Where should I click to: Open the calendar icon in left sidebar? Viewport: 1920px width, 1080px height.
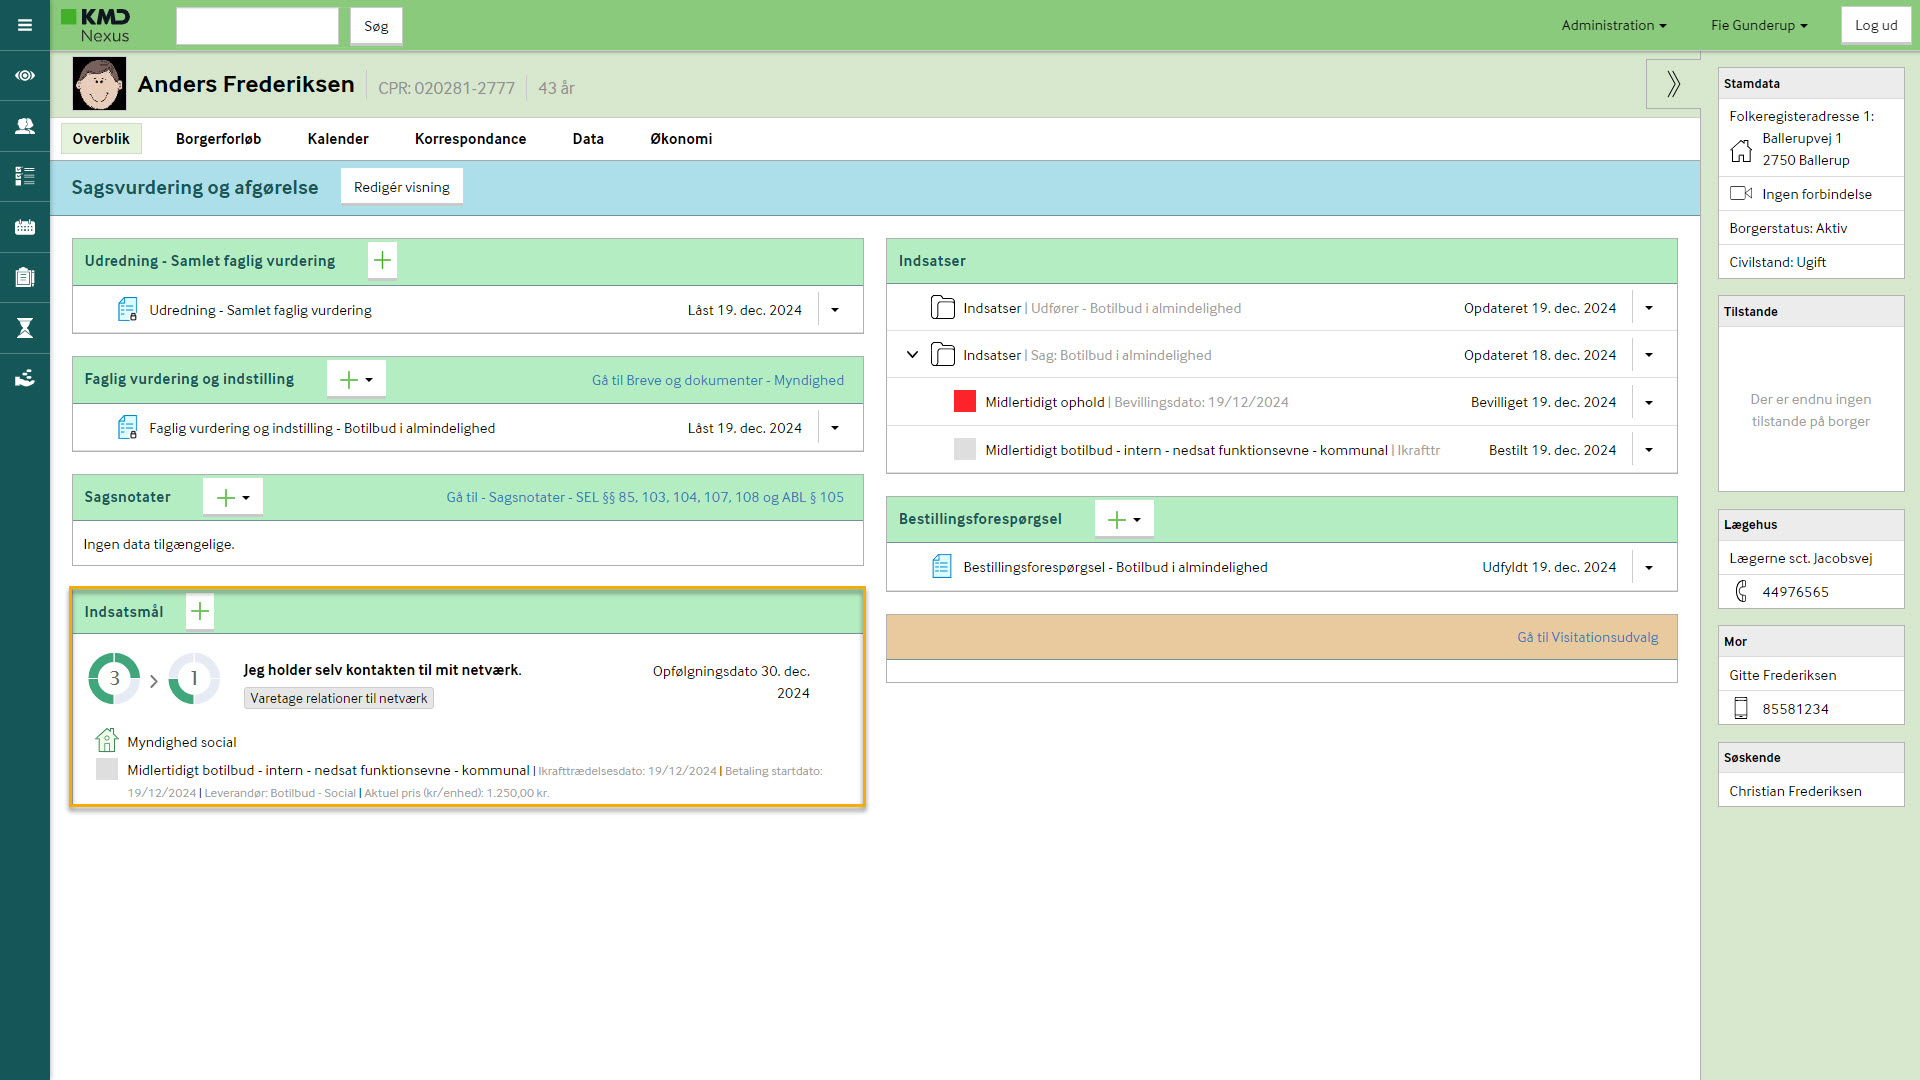pyautogui.click(x=25, y=227)
